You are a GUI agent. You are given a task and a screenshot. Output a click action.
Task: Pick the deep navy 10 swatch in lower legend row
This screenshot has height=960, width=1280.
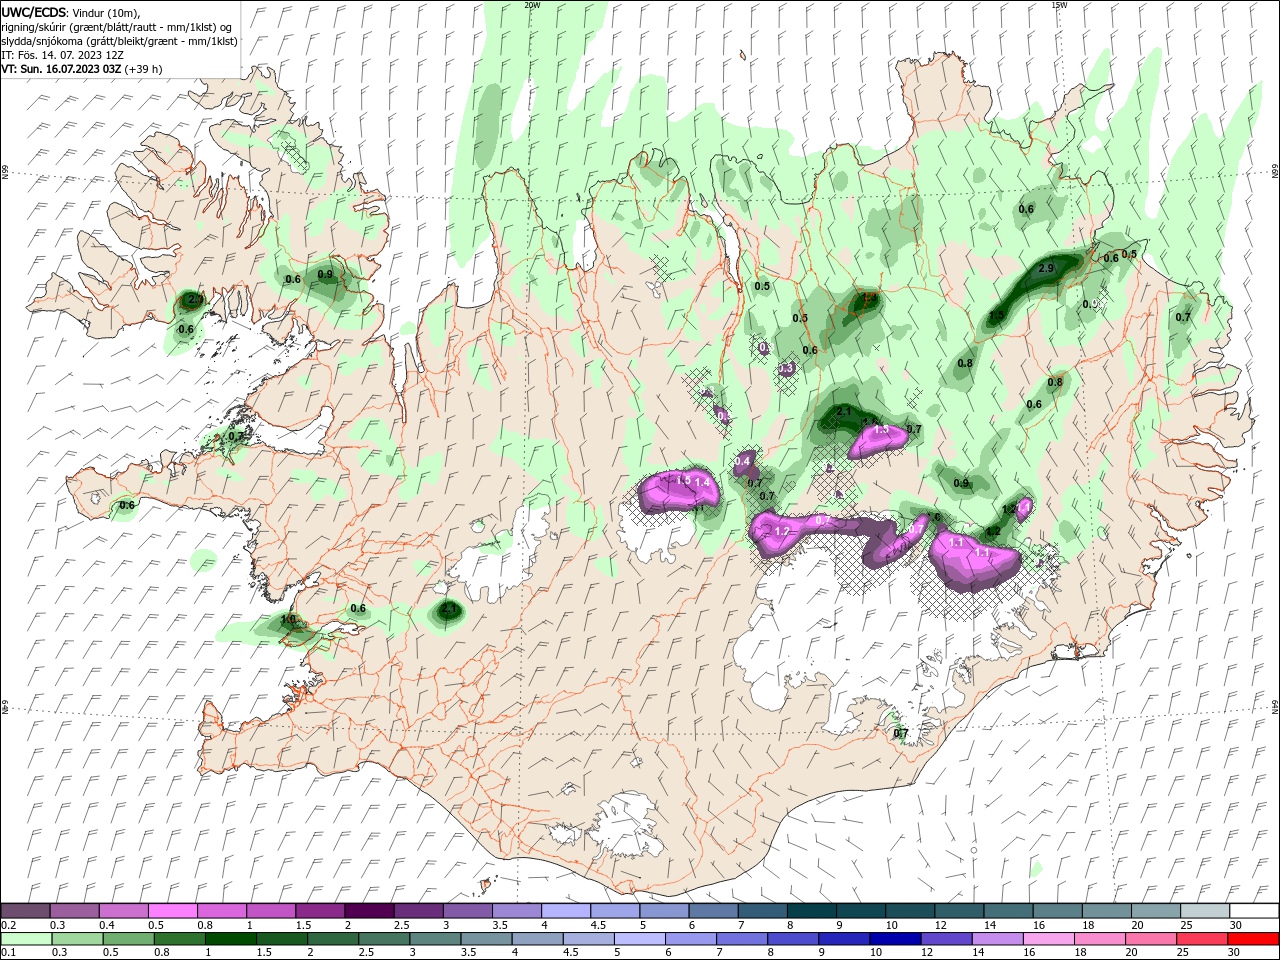coord(894,939)
